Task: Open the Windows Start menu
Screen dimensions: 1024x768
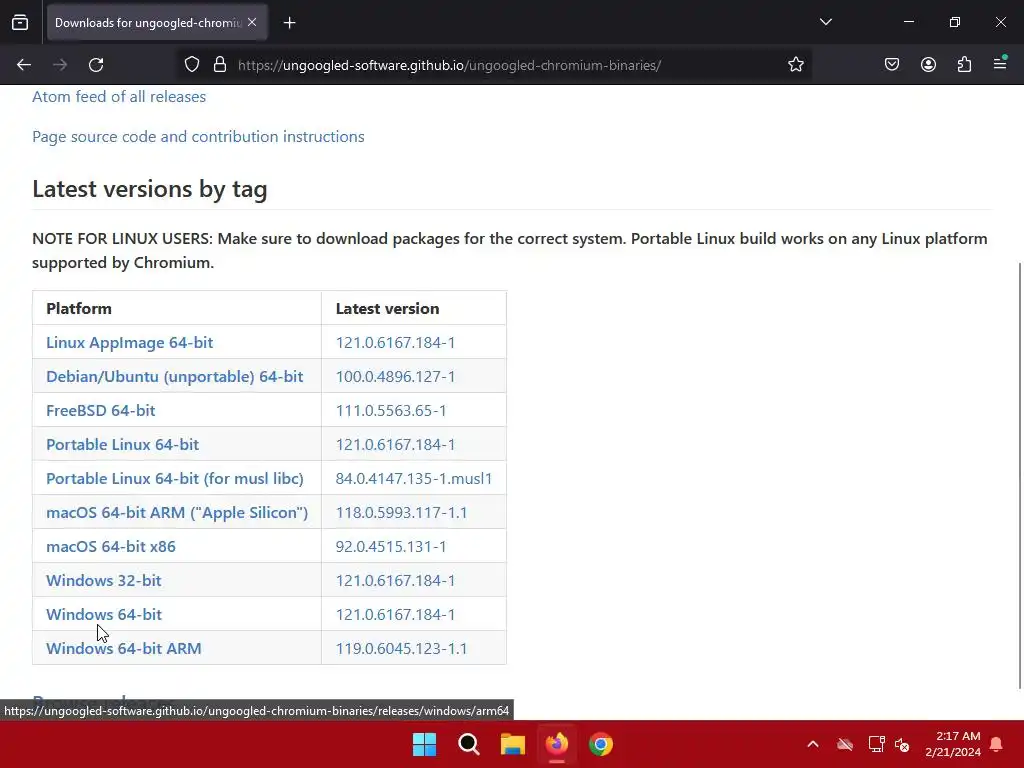Action: (x=424, y=744)
